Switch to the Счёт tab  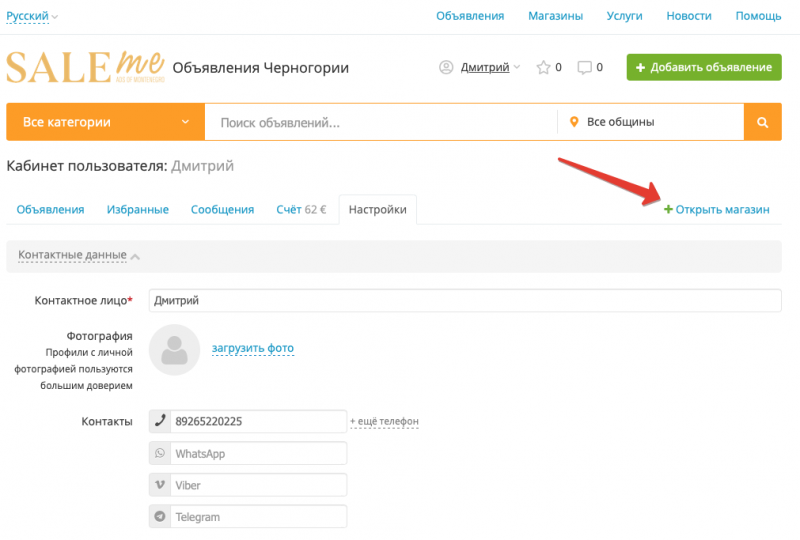(x=301, y=210)
